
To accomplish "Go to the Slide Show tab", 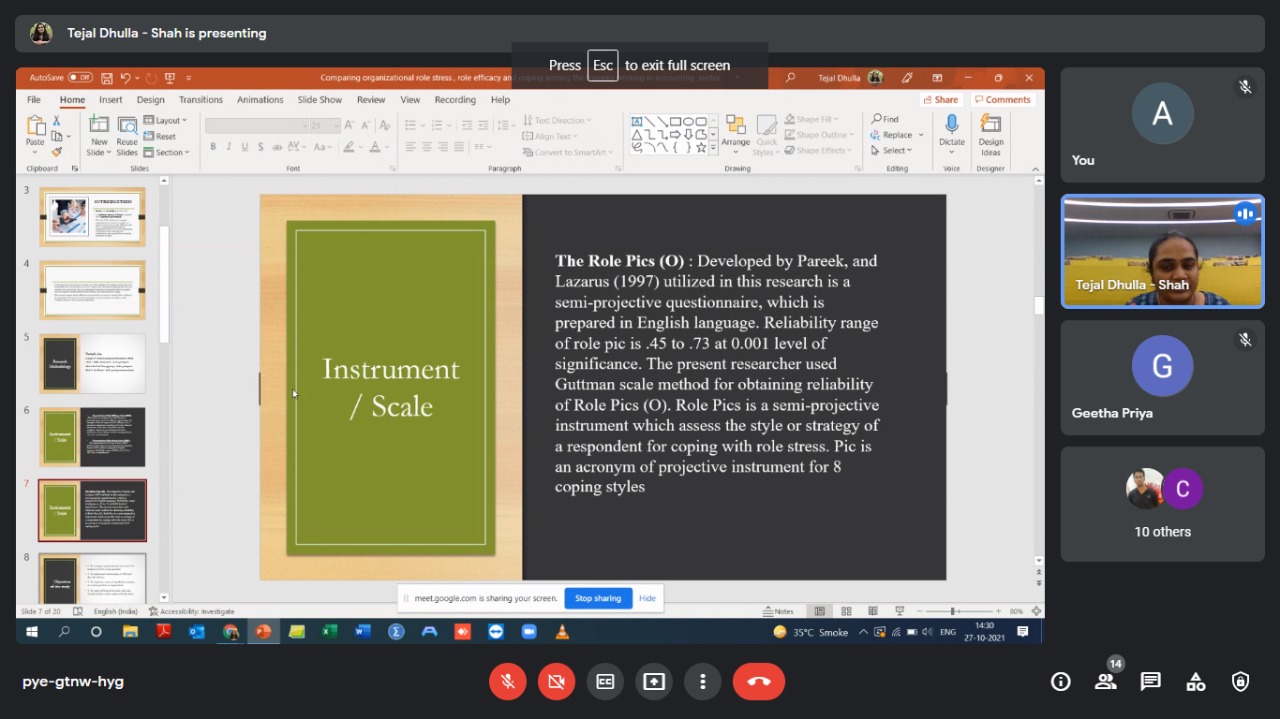I will [x=320, y=100].
